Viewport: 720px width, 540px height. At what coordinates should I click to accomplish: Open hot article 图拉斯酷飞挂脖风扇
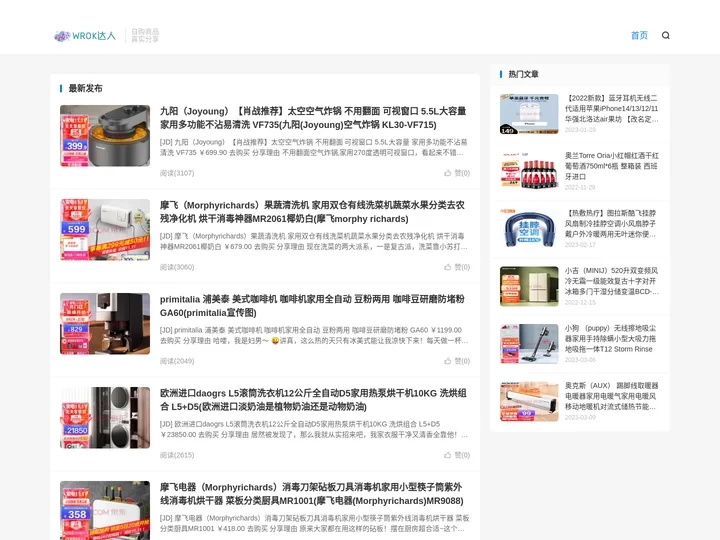(x=612, y=224)
